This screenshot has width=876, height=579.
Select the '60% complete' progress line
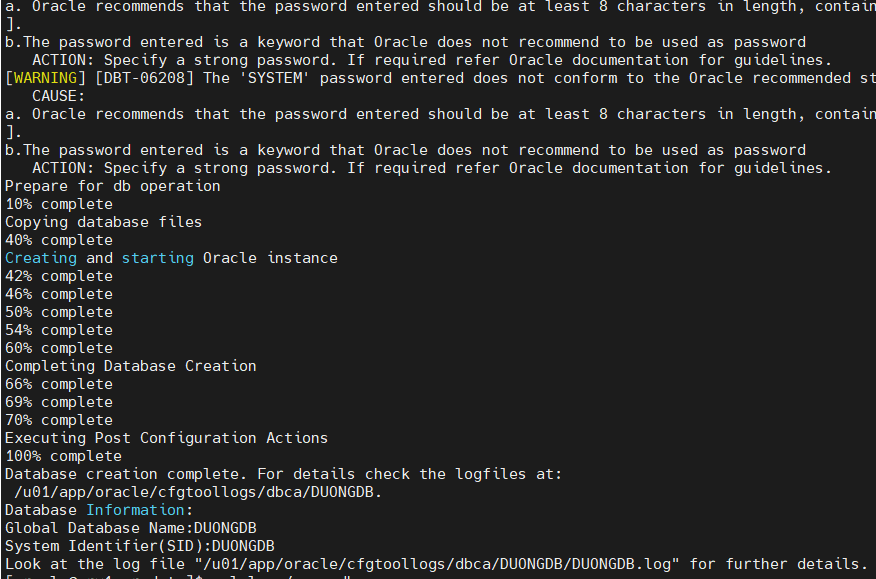59,348
